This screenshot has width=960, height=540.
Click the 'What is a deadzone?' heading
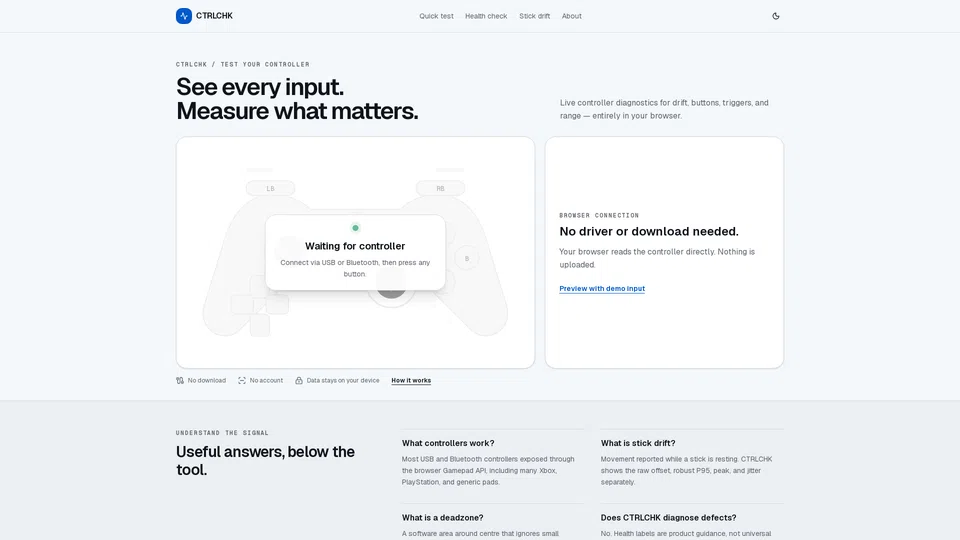coord(443,518)
